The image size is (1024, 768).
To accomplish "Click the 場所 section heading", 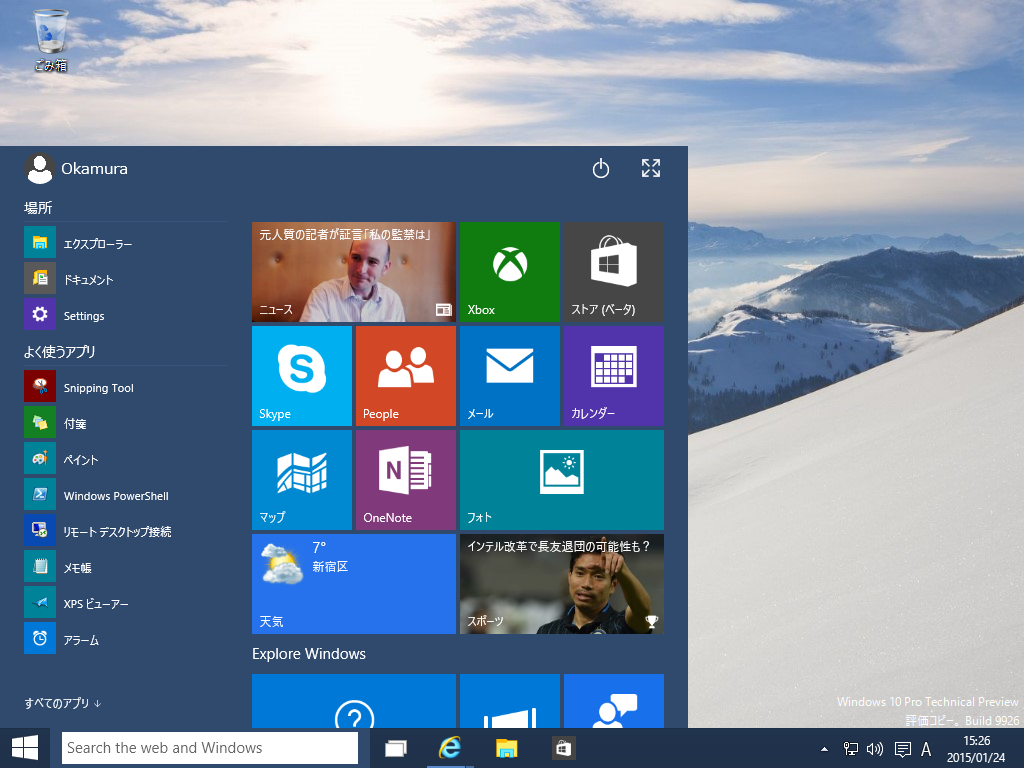I will click(38, 208).
